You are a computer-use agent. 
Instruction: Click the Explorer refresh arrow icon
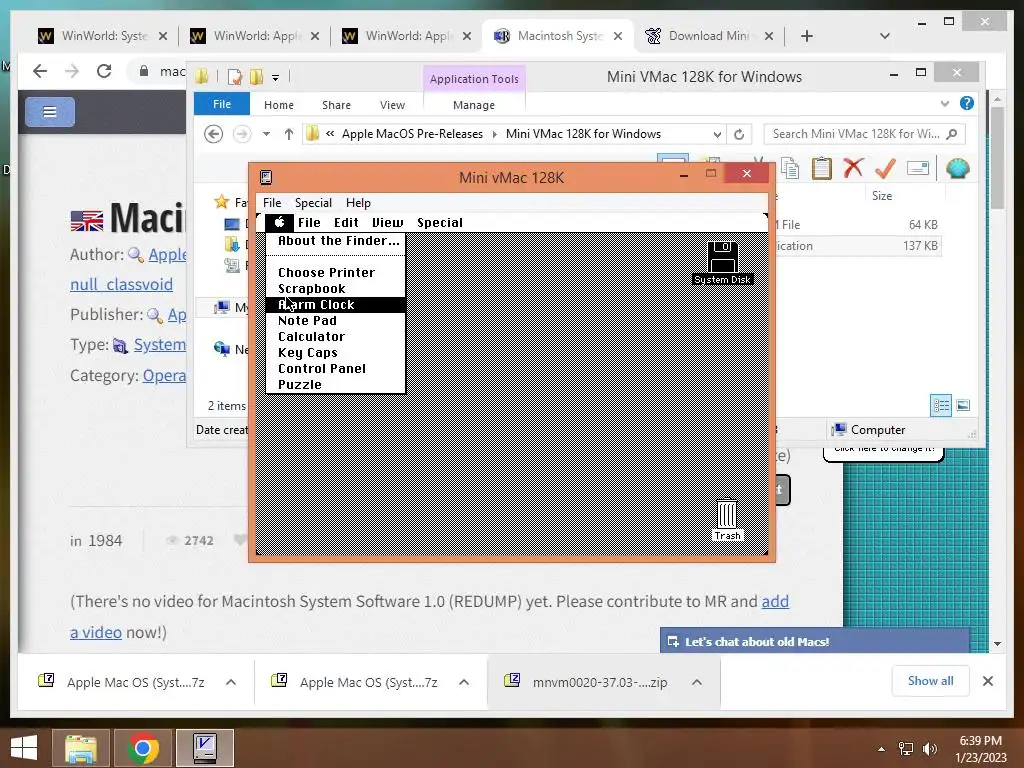739,134
